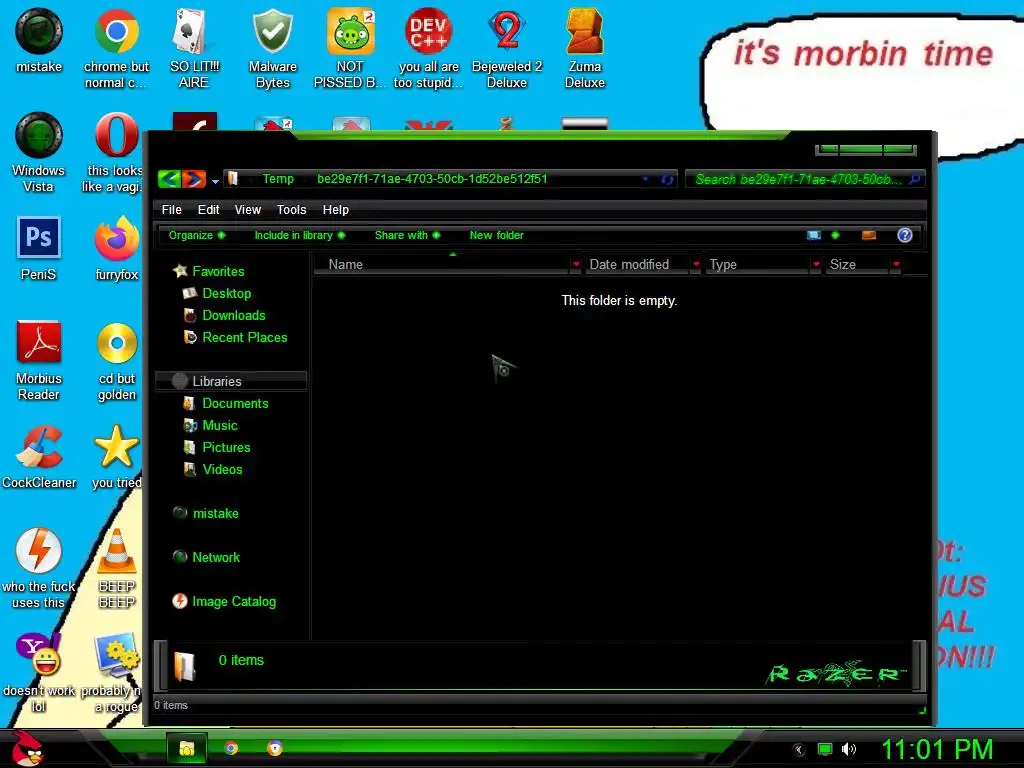Select mistake computer in navigation pane
The image size is (1024, 768).
coord(206,513)
